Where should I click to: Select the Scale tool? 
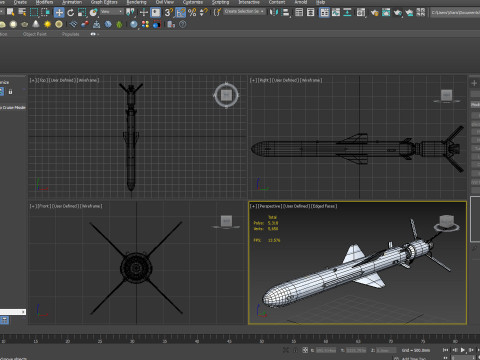(82, 13)
